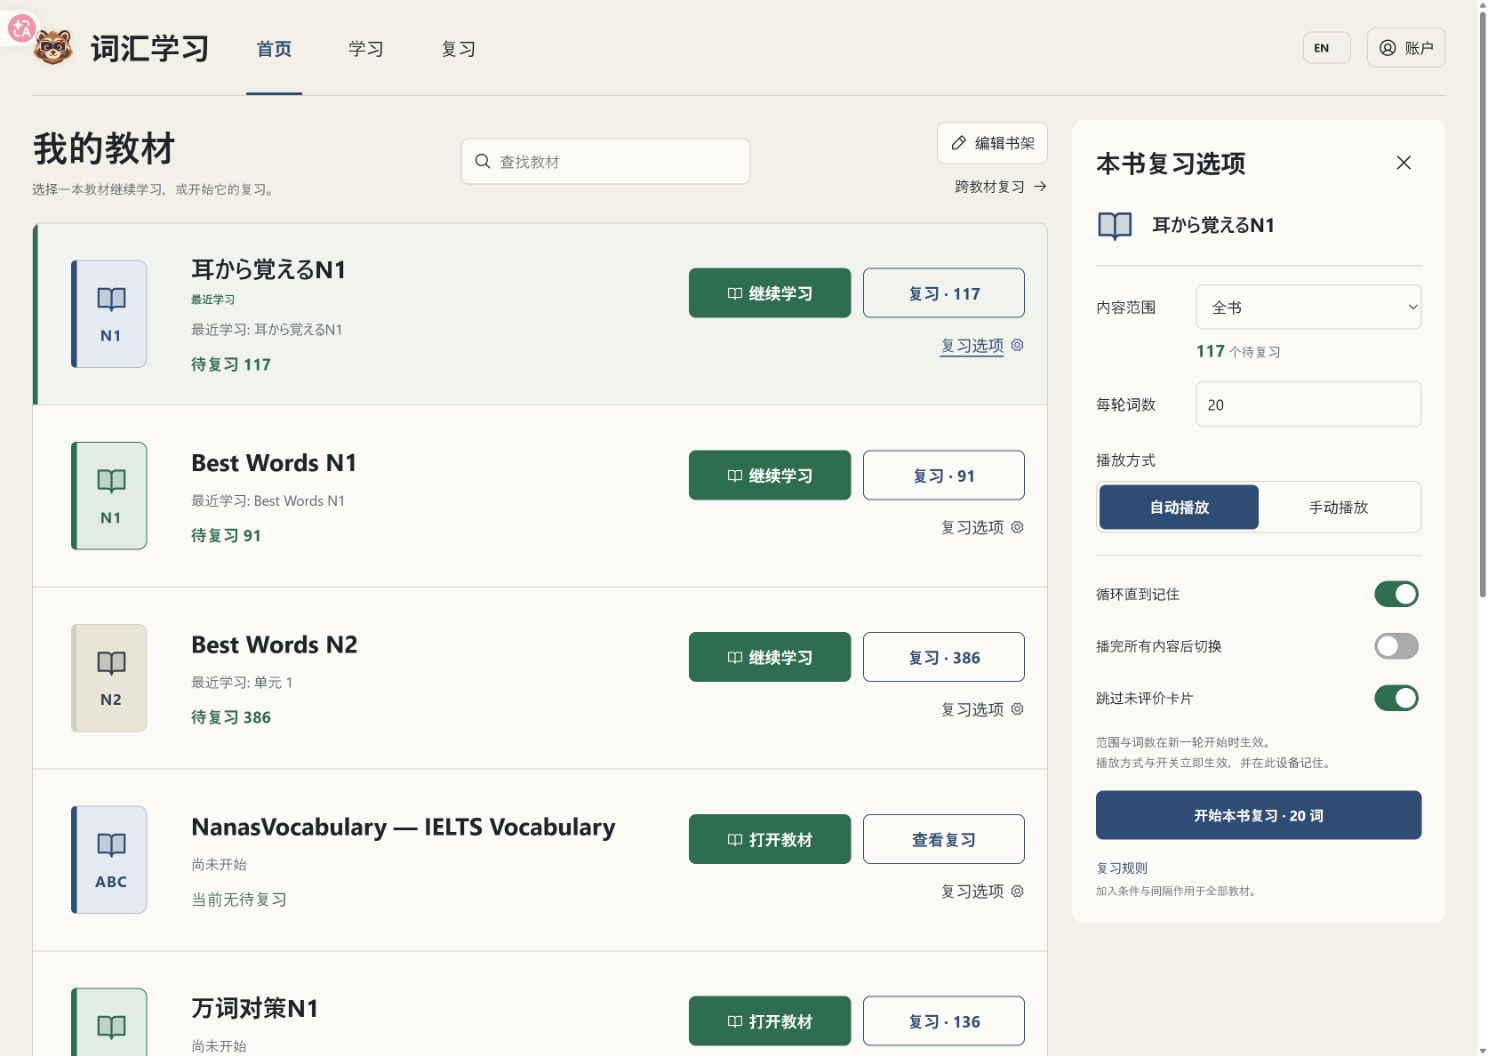This screenshot has width=1488, height=1056.
Task: Click the pink translate overlay icon
Action: [x=21, y=28]
